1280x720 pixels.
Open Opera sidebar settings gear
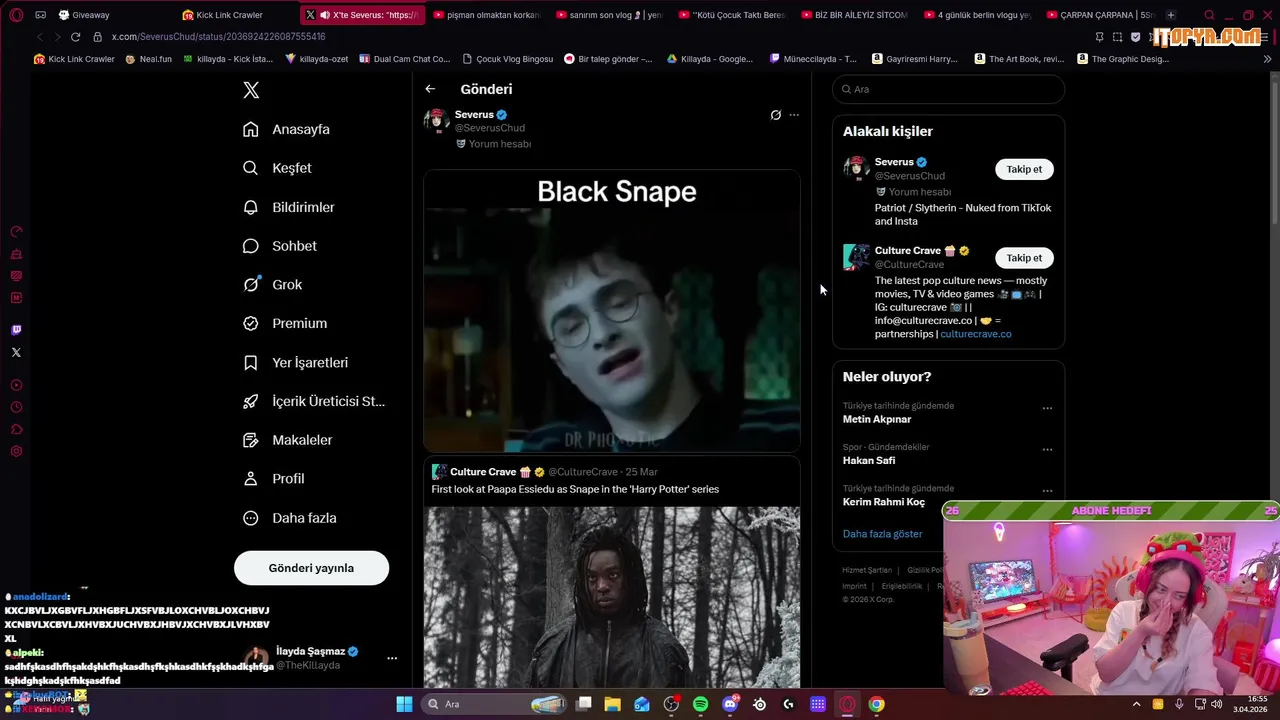tap(16, 452)
